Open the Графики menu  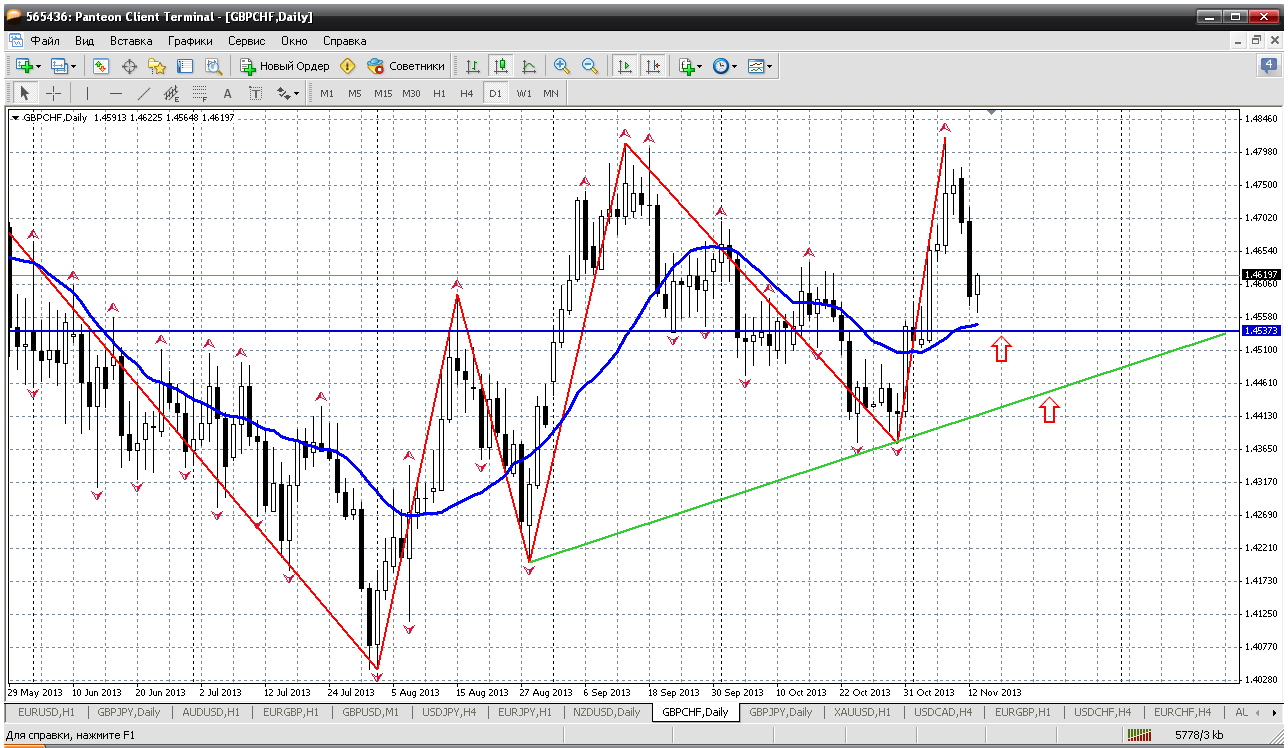click(x=190, y=41)
